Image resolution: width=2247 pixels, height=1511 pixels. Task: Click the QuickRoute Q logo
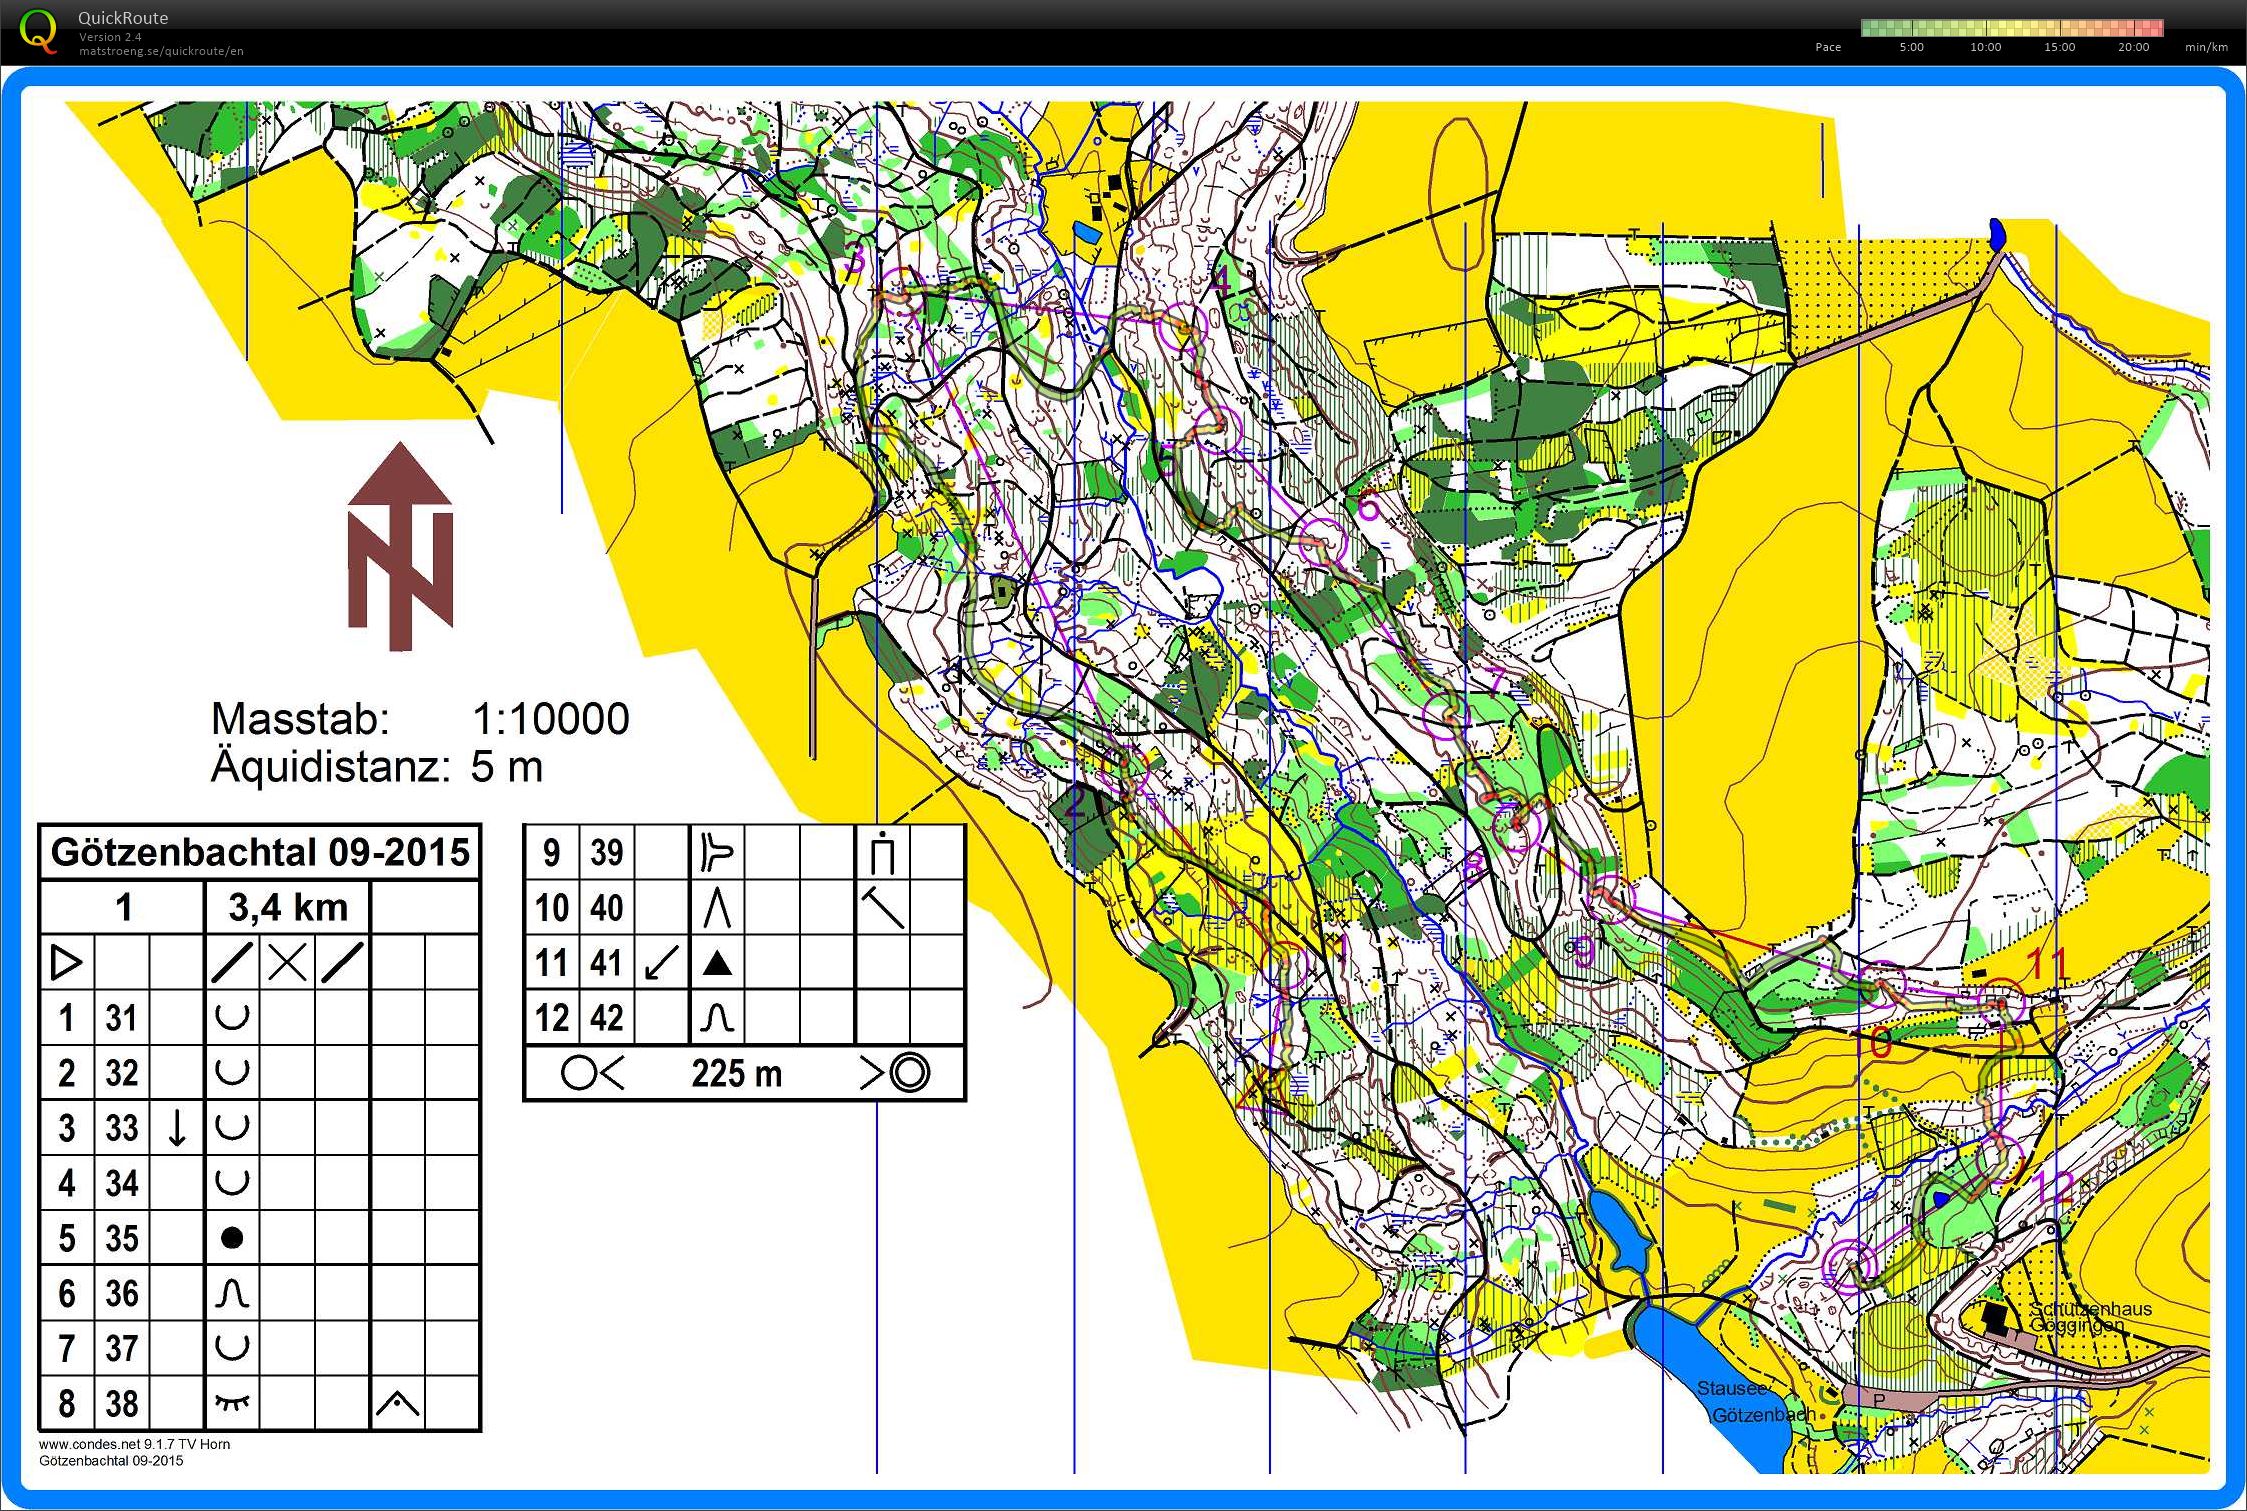(39, 30)
